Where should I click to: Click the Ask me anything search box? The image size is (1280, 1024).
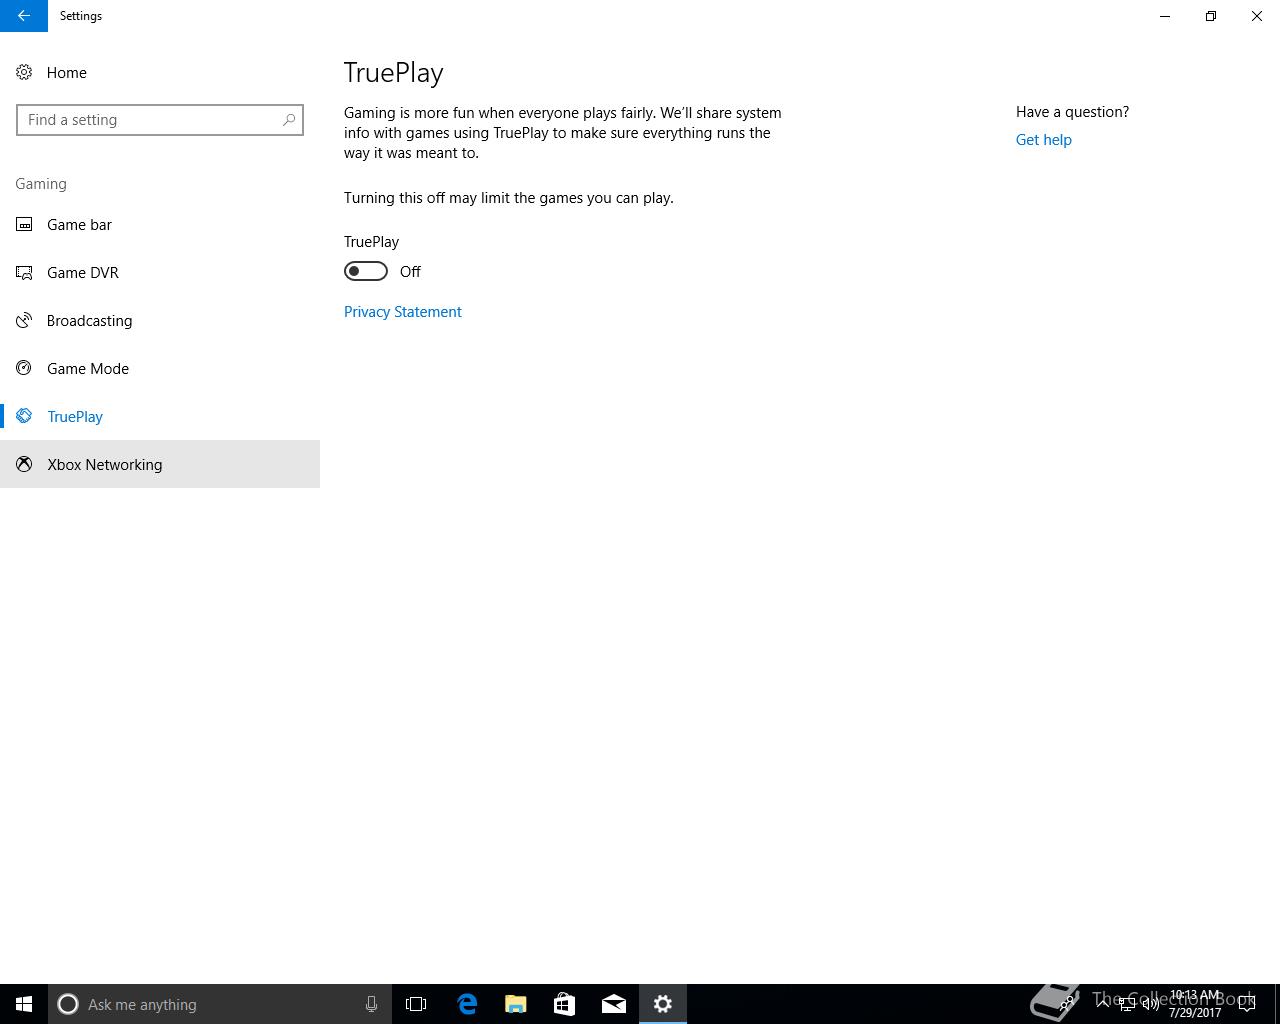(219, 1004)
